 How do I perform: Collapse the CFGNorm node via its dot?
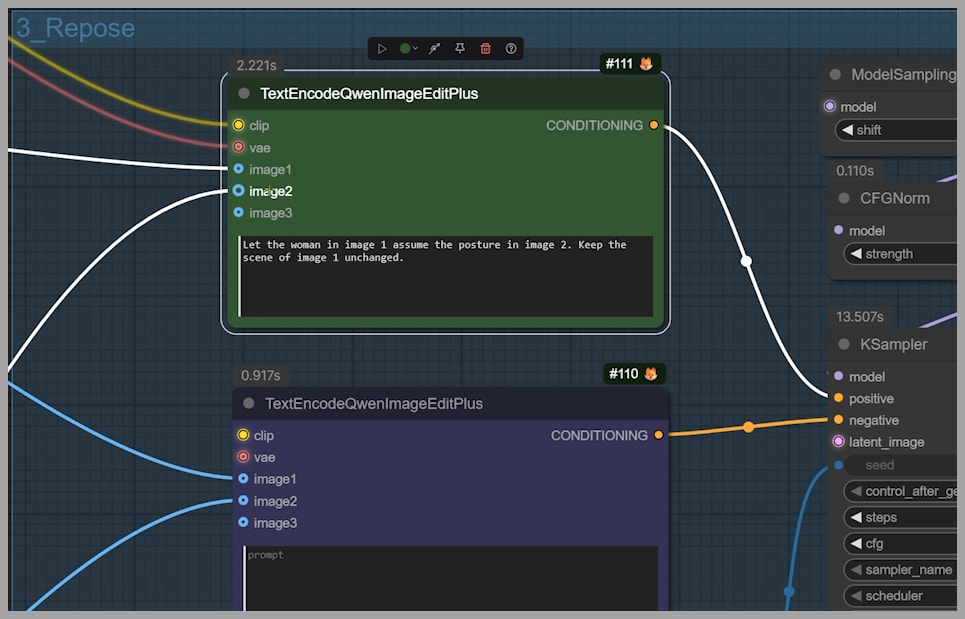click(844, 198)
